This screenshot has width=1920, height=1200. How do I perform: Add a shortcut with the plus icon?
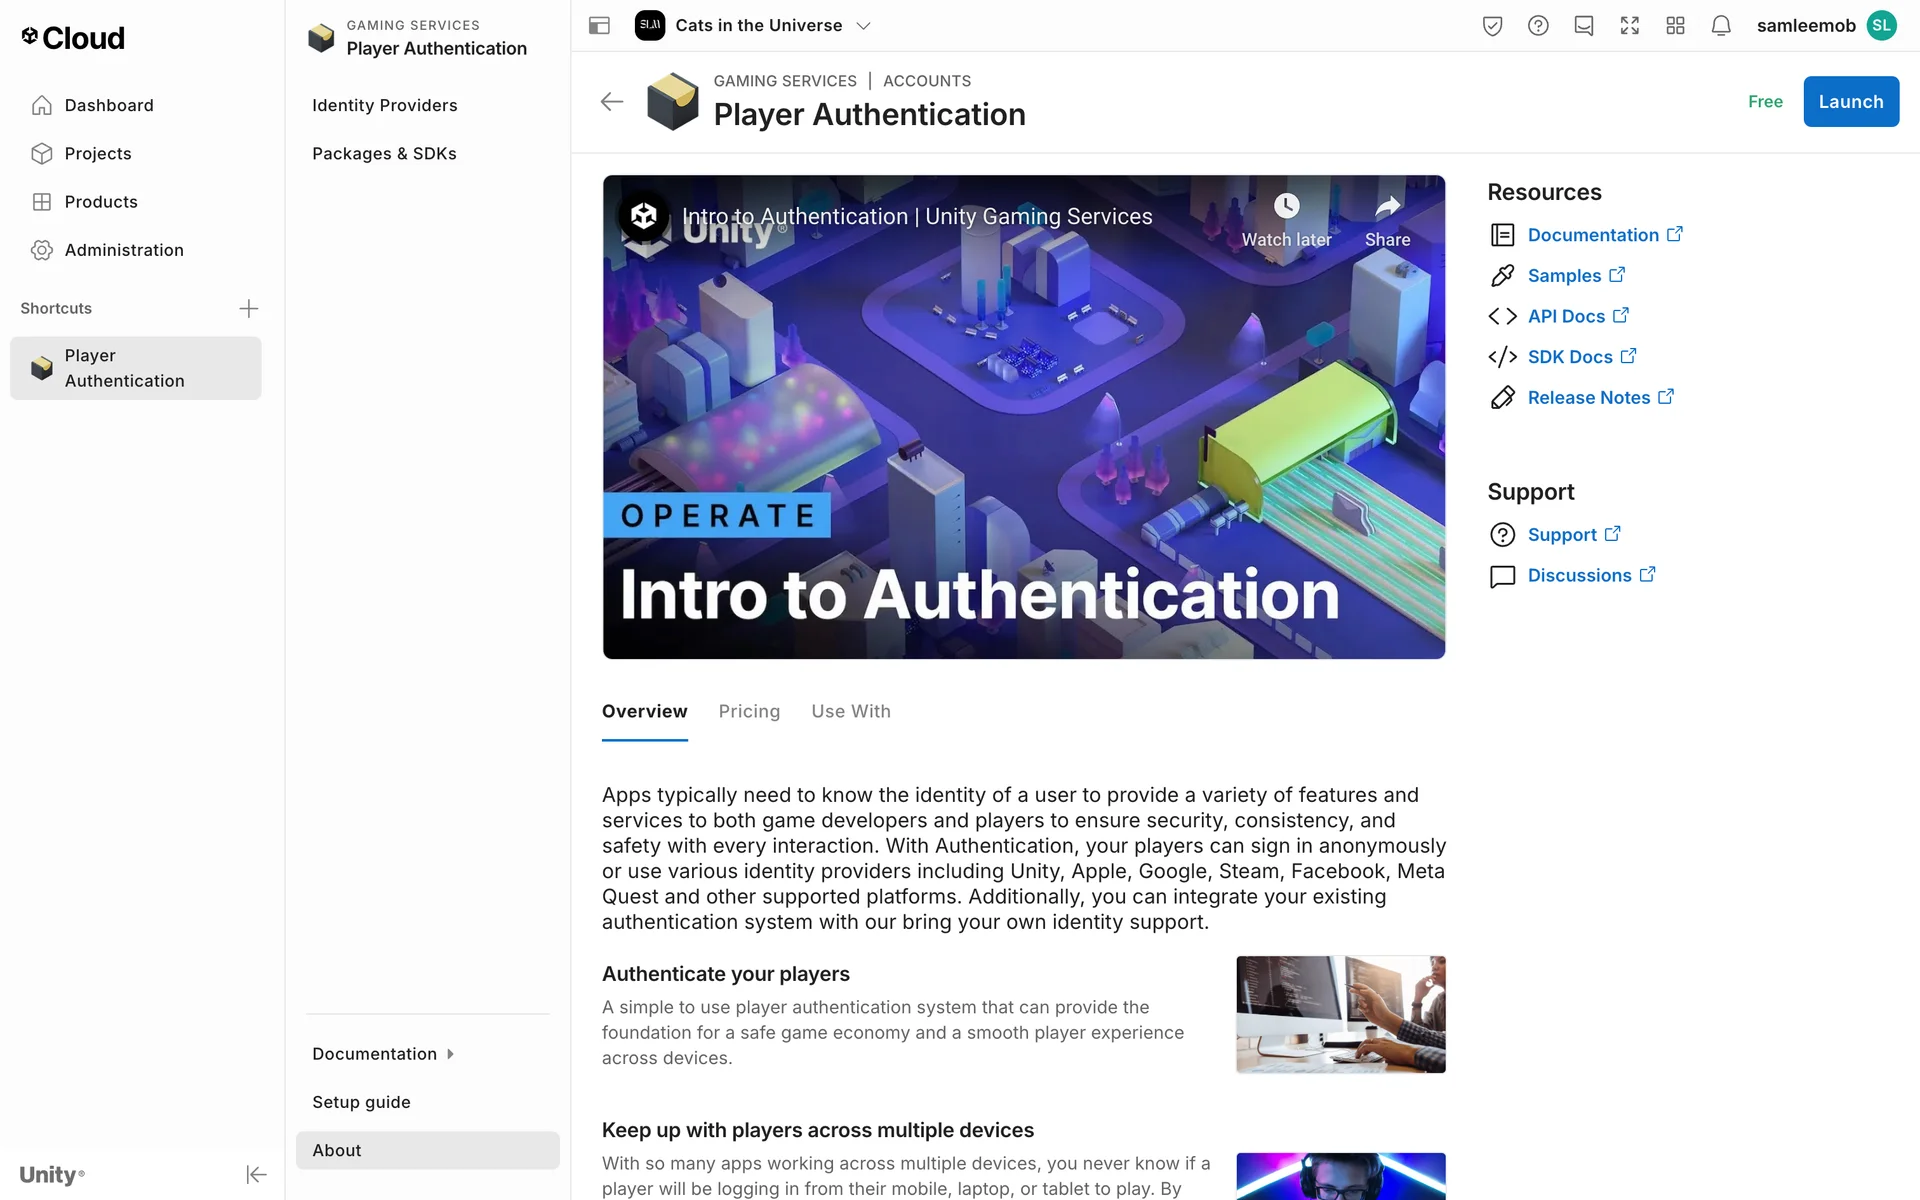click(249, 308)
